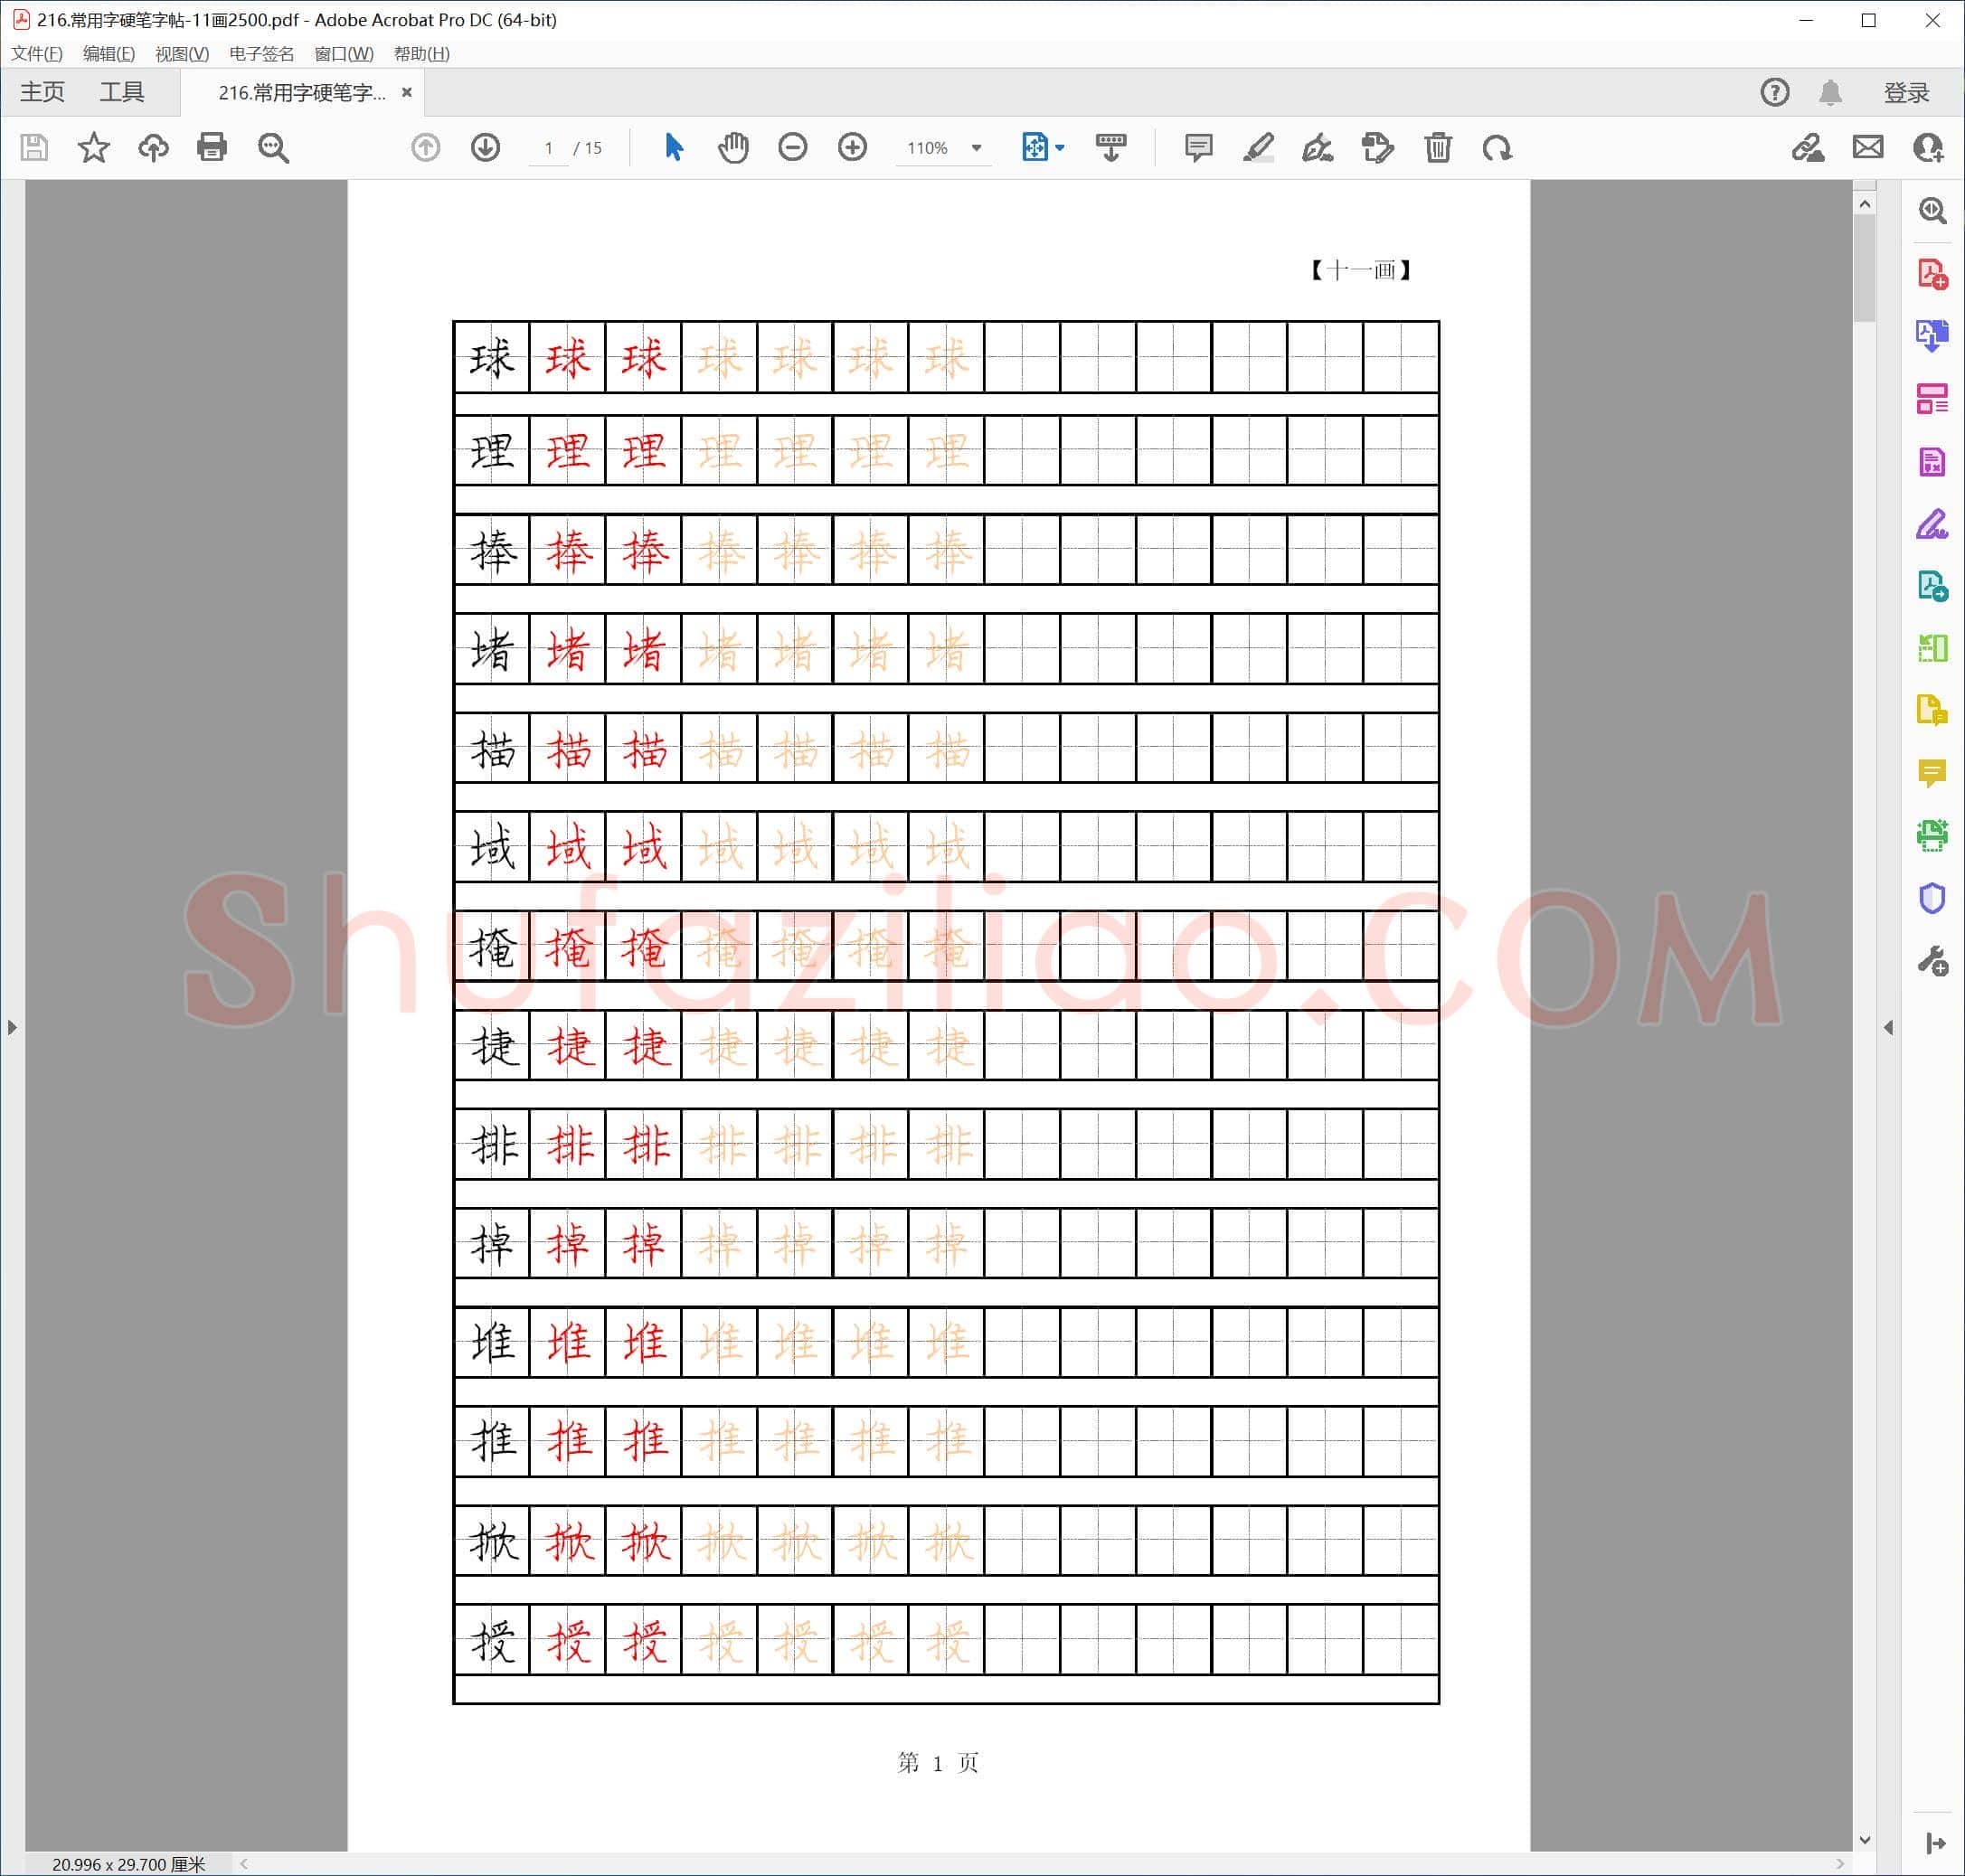This screenshot has height=1876, width=1965.
Task: Click the share with others icon
Action: [x=1928, y=148]
